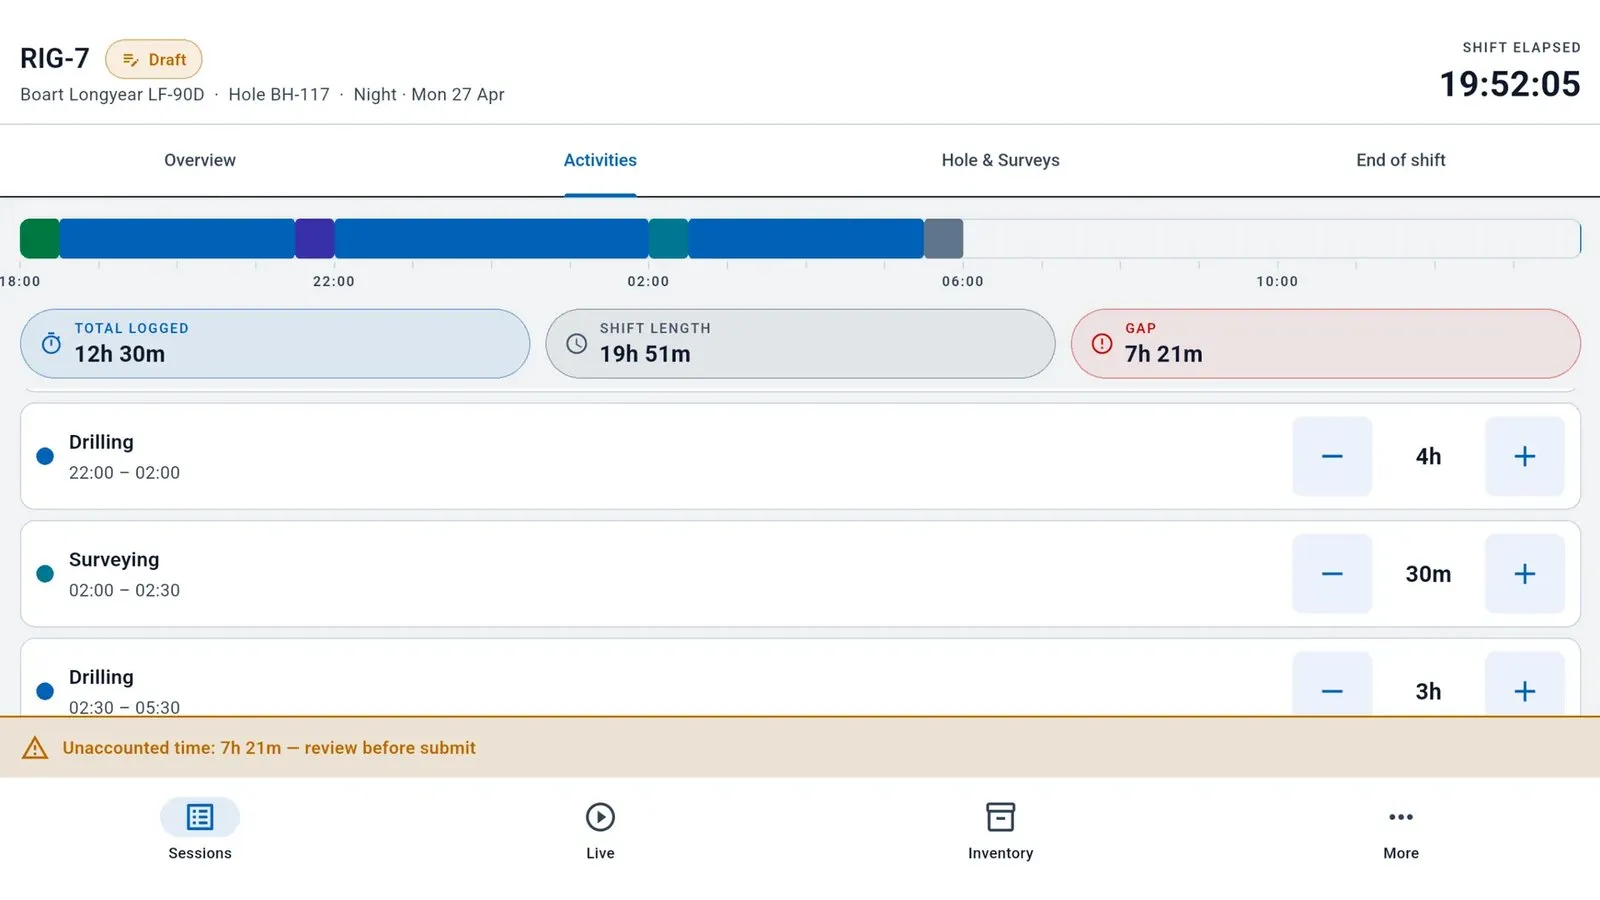Open the Total Logged 12h 30m chip
1600x900 pixels.
pyautogui.click(x=275, y=343)
